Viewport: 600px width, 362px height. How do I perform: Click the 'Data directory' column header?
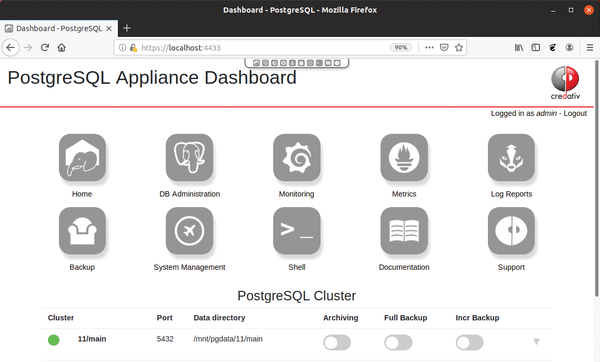[x=219, y=318]
